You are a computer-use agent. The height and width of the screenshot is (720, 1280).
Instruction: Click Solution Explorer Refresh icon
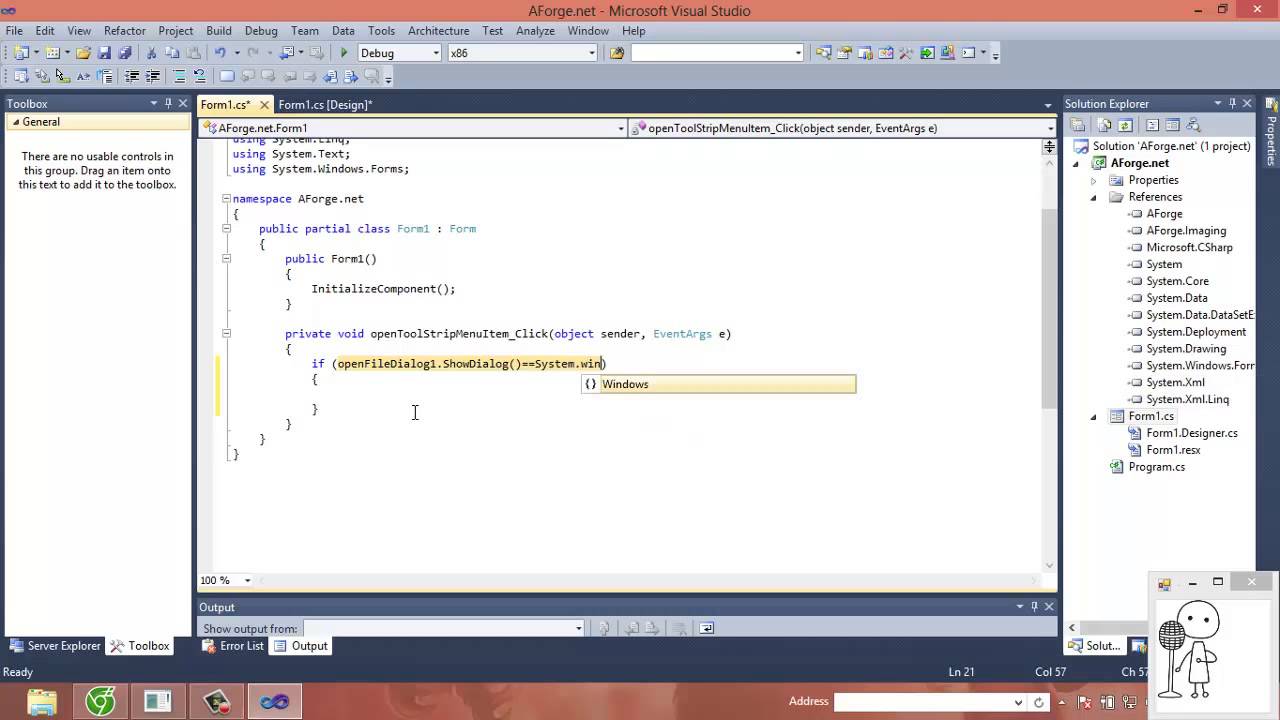tap(1125, 126)
